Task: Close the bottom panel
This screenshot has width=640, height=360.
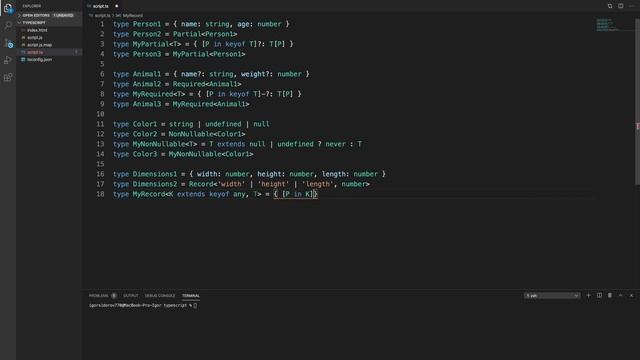Action: point(631,296)
